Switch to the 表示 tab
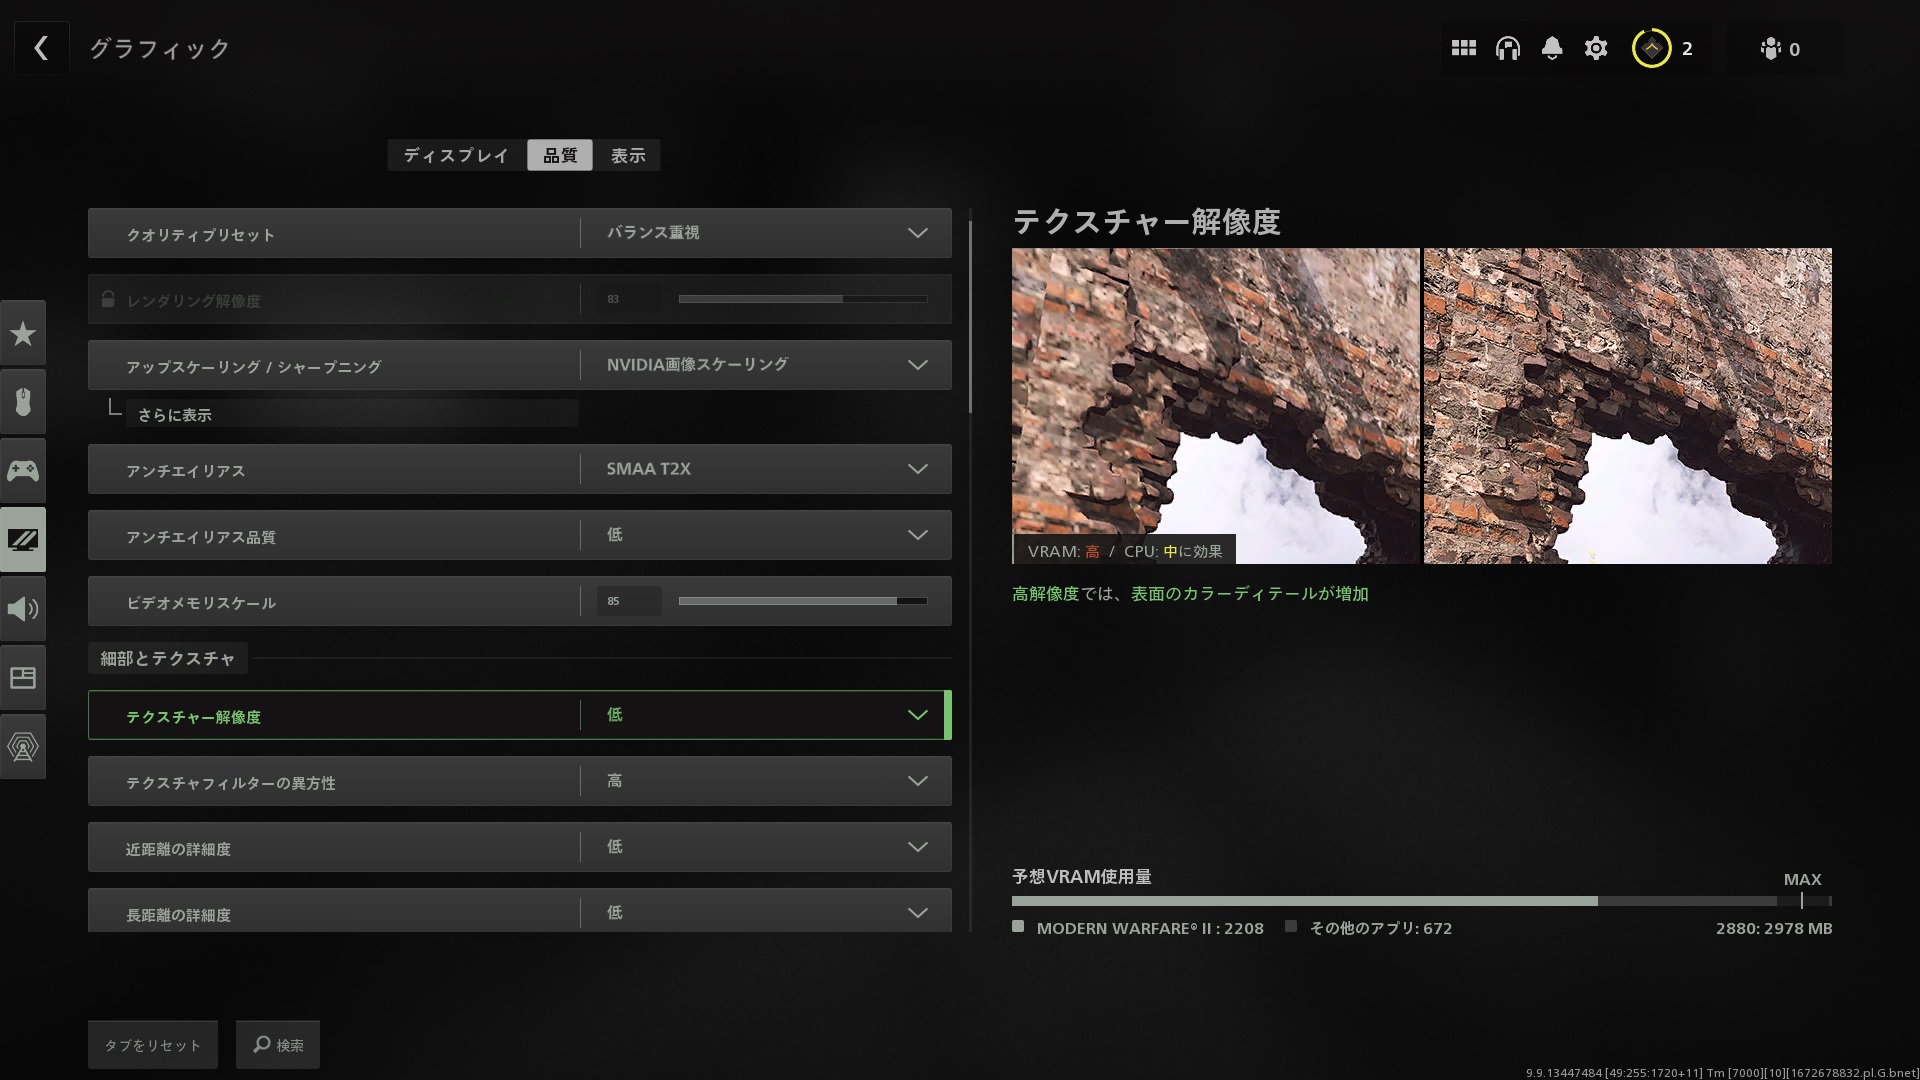 (628, 155)
